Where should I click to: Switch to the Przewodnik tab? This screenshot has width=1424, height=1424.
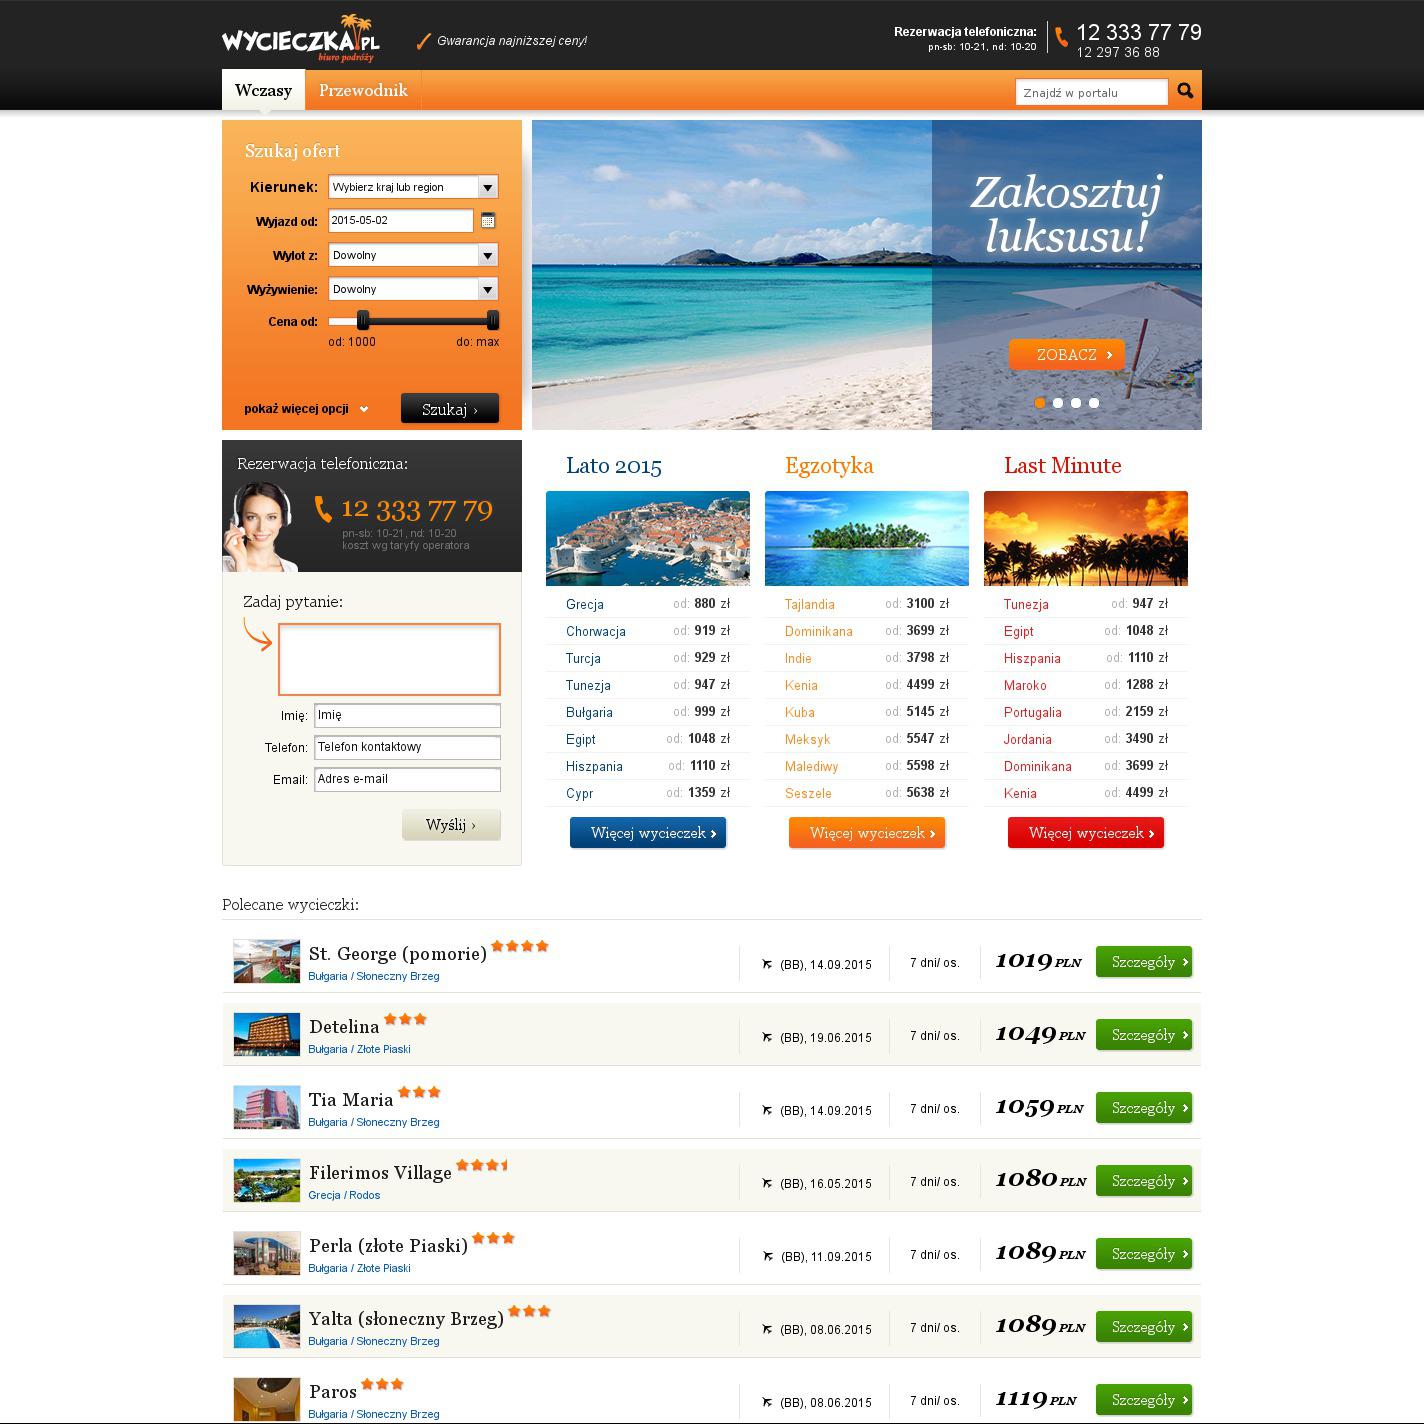point(363,90)
